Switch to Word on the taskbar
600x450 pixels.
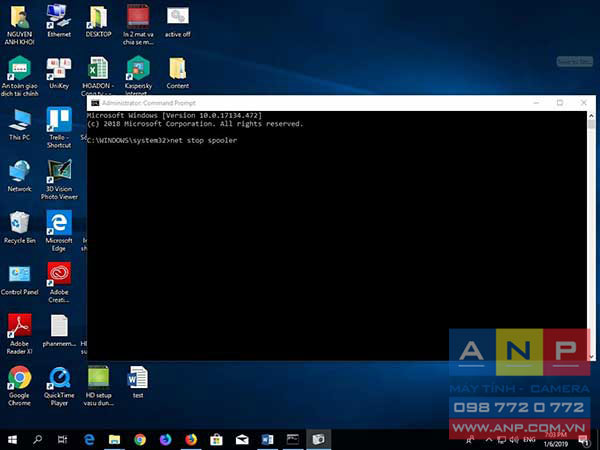[267, 440]
